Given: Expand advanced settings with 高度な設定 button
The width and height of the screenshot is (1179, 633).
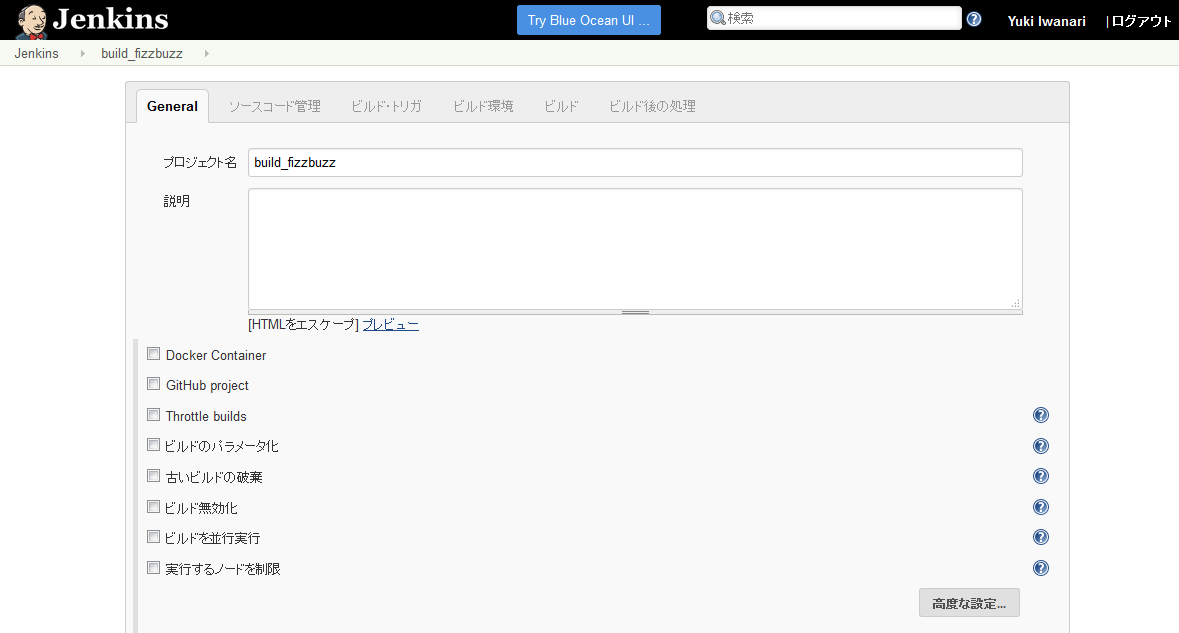Looking at the screenshot, I should pos(968,603).
